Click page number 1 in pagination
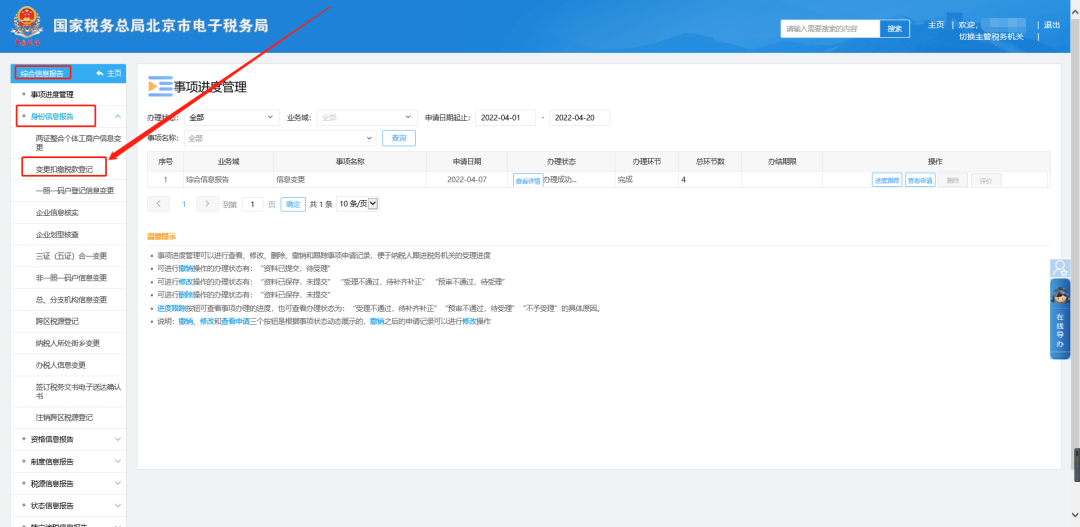Viewport: 1080px width, 527px height. (184, 204)
